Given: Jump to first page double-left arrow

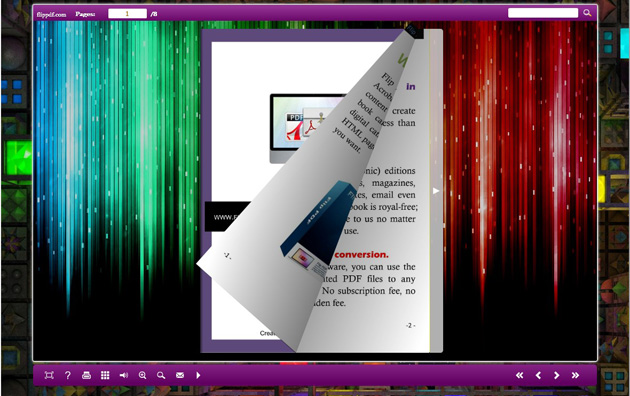Looking at the screenshot, I should click(520, 375).
